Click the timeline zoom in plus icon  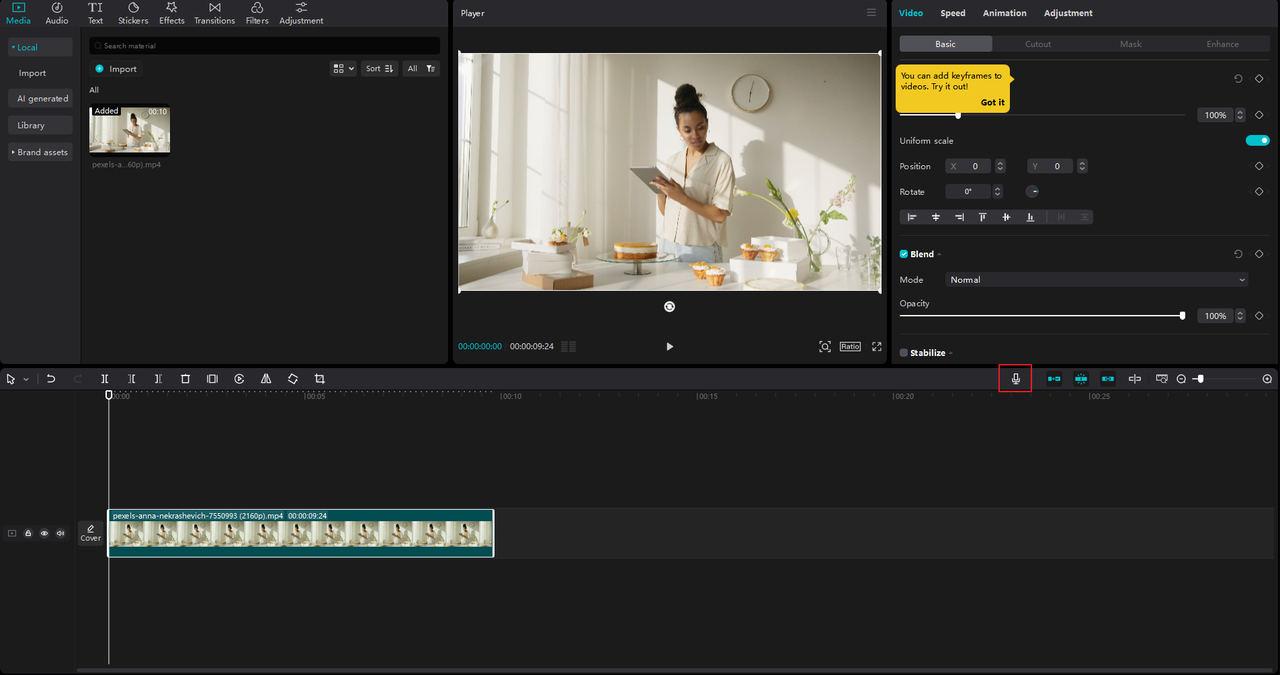[1267, 379]
